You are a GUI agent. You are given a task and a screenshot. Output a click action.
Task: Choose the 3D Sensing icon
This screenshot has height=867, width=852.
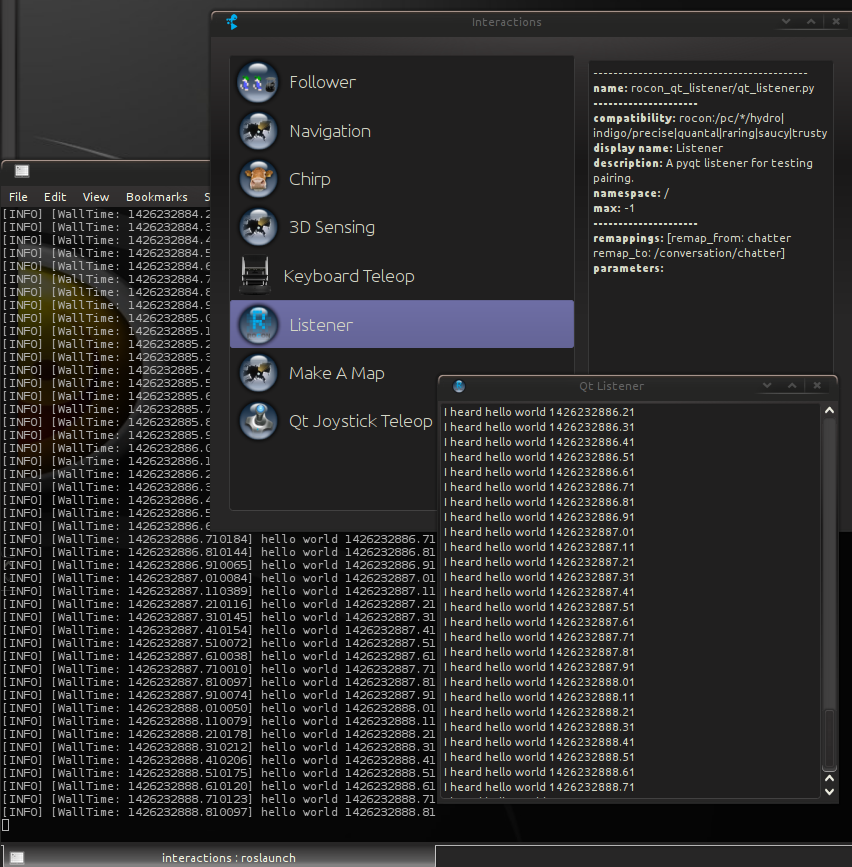click(257, 227)
